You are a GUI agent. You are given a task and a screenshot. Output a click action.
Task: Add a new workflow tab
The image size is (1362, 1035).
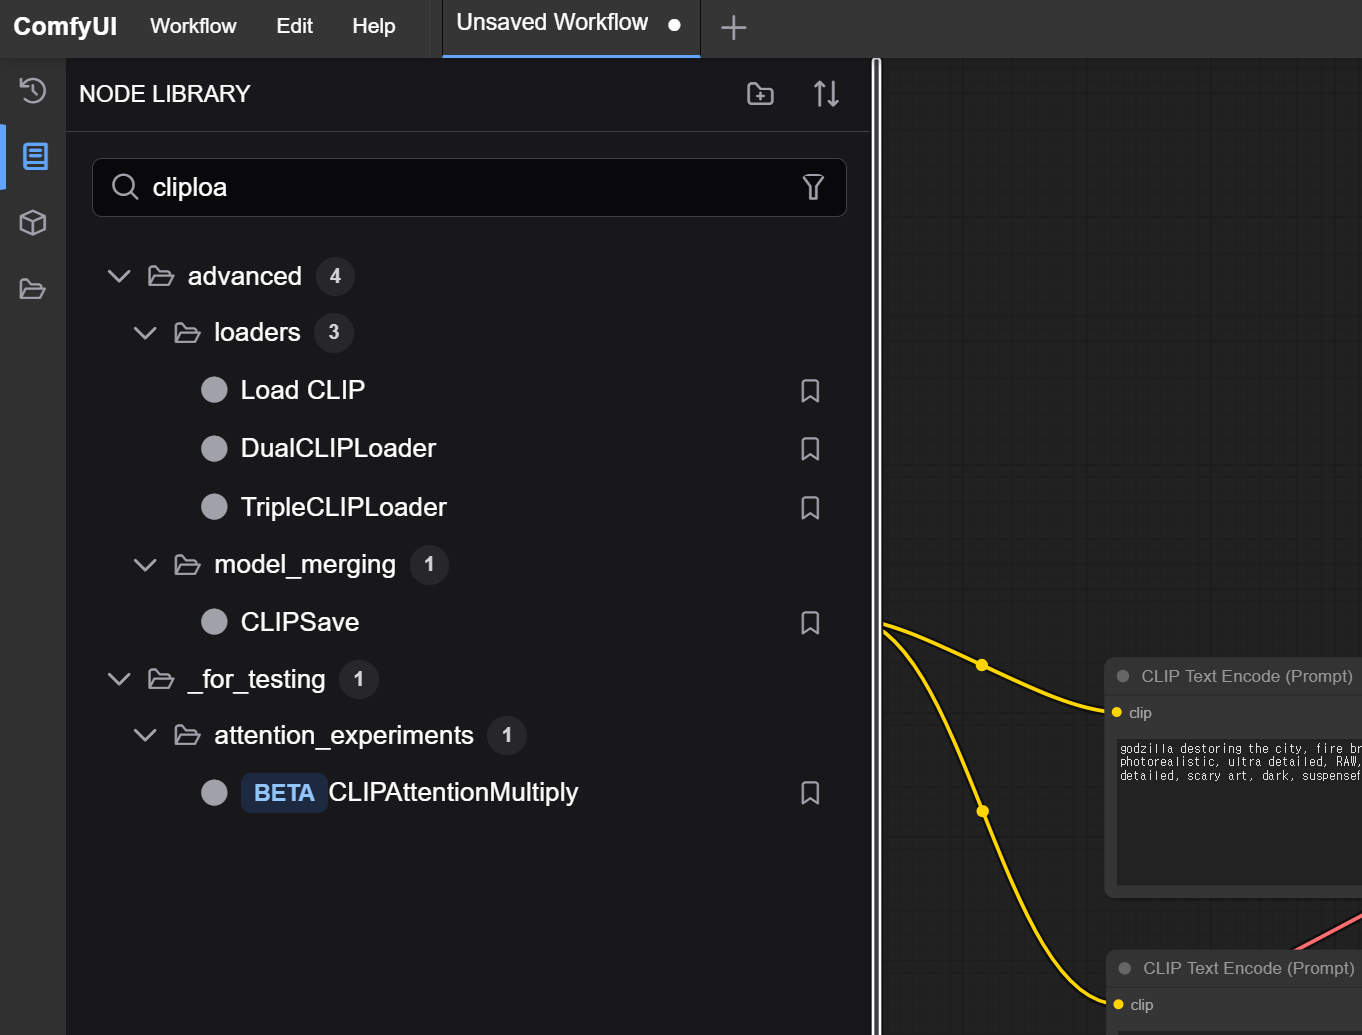pos(734,28)
